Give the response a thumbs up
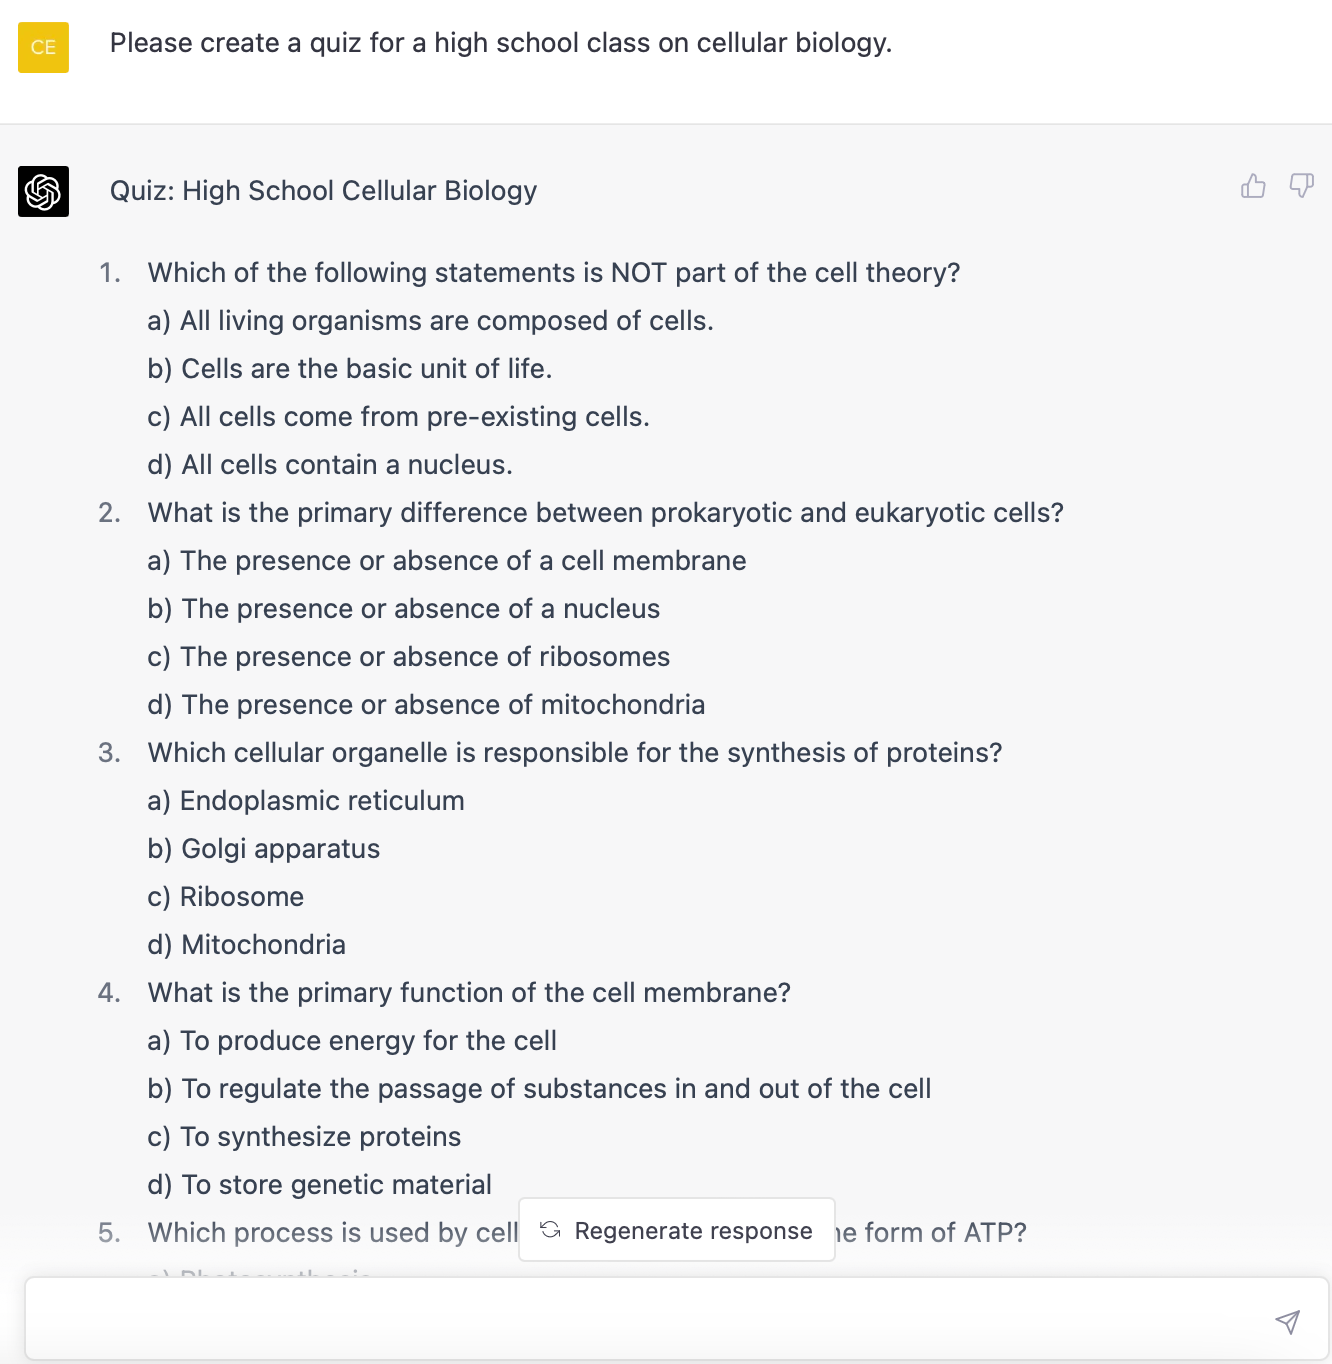Screen dimensions: 1332x1364 point(1253,186)
